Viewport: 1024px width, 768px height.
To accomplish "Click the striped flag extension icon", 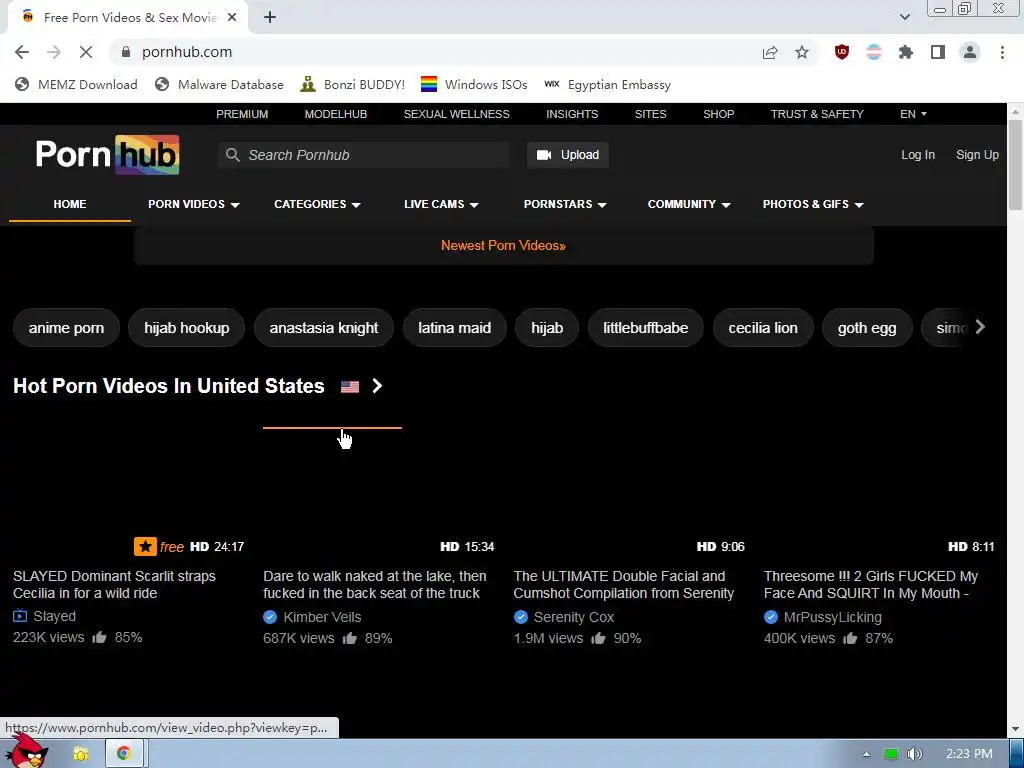I will pyautogui.click(x=874, y=52).
